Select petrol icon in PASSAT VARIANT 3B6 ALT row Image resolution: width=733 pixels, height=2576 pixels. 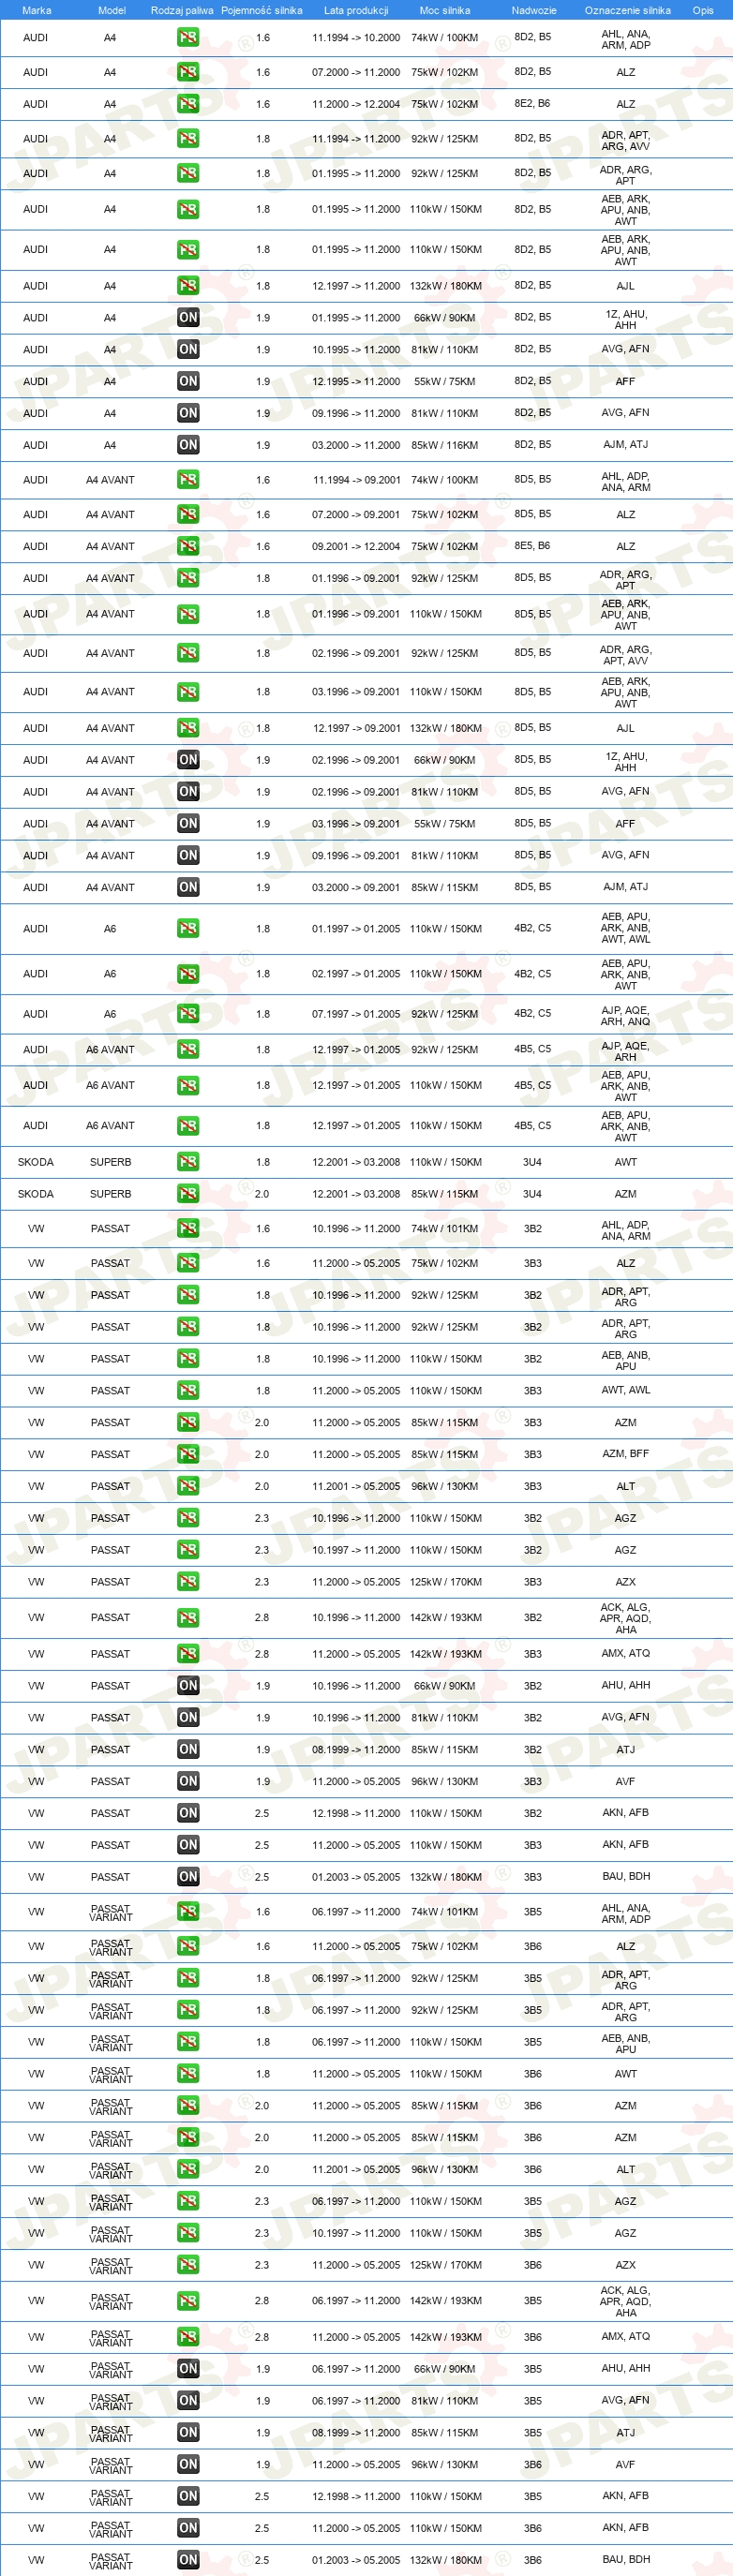pyautogui.click(x=188, y=2169)
